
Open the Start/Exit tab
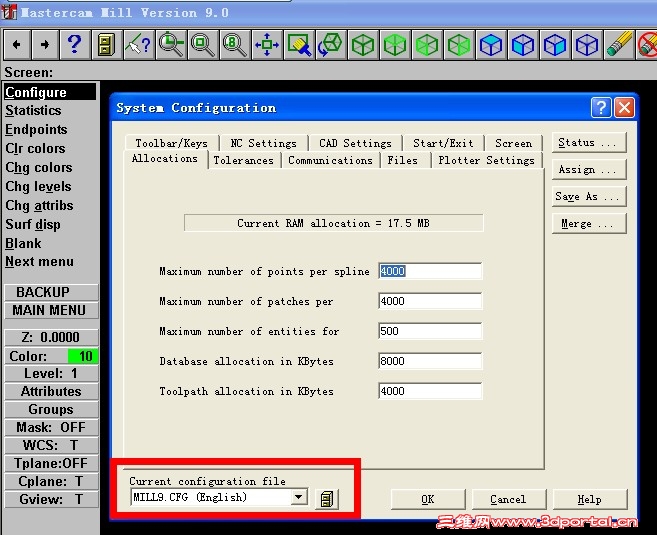[x=443, y=143]
